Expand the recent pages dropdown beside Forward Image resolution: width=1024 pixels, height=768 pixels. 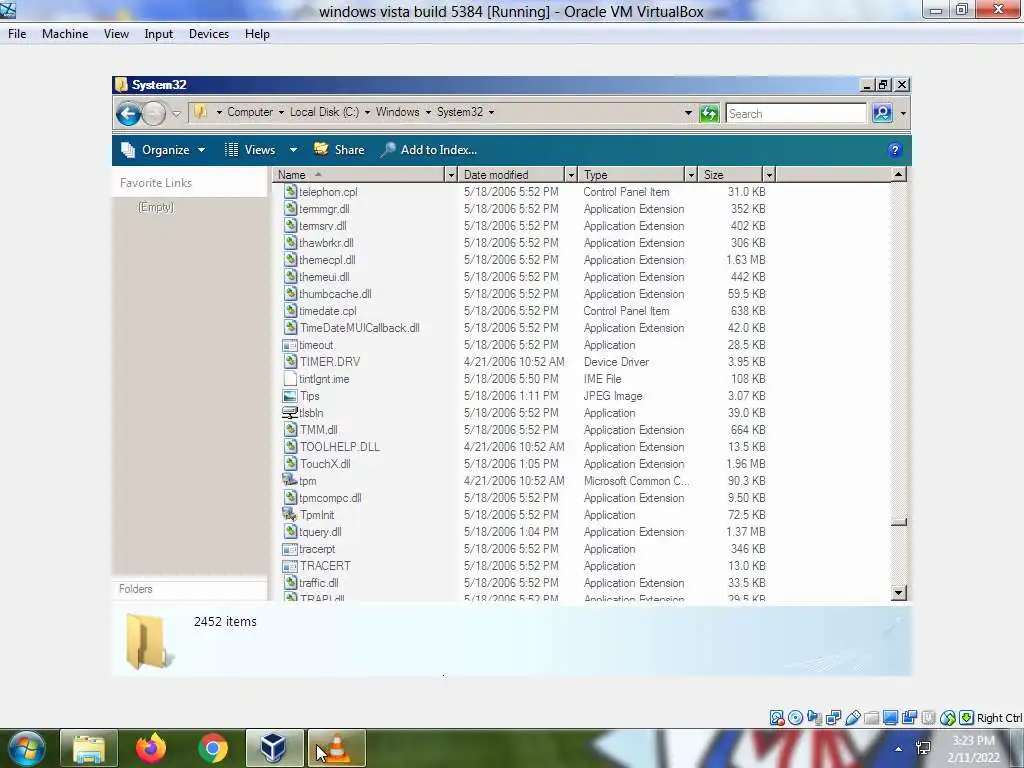(x=176, y=114)
